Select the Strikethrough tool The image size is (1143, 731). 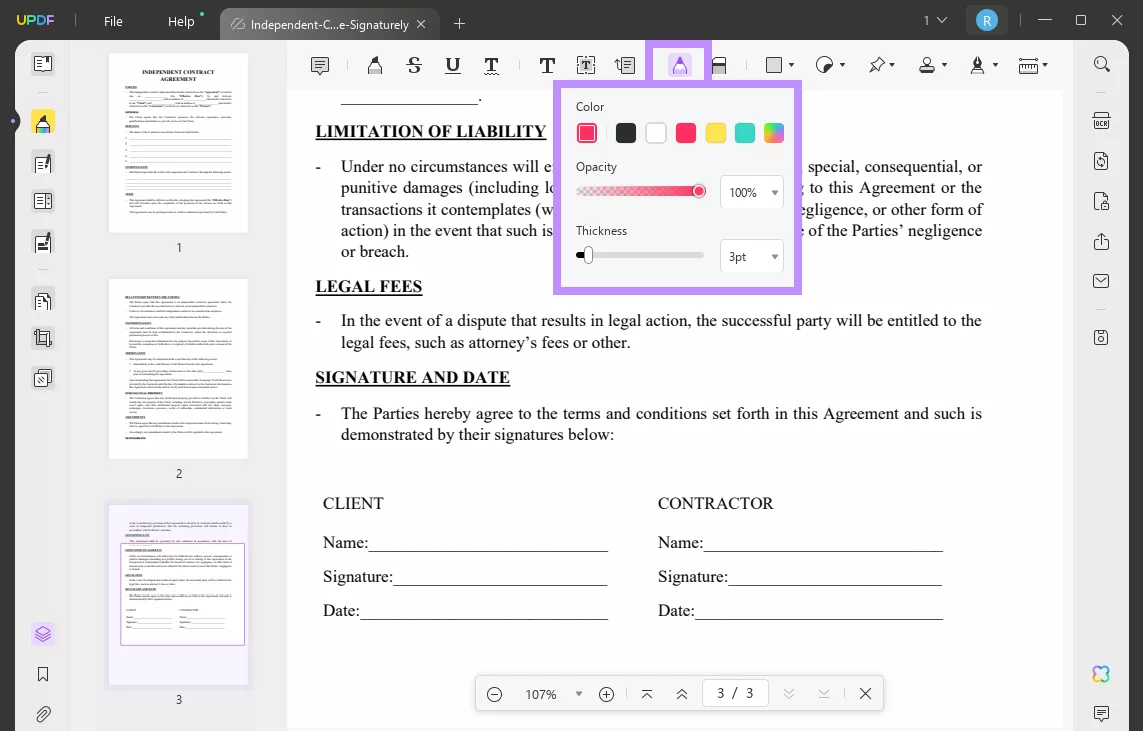coord(414,66)
